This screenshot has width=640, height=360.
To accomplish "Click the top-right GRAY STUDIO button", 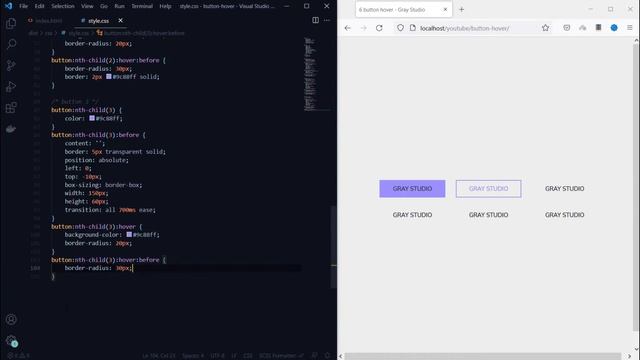I will [x=564, y=189].
